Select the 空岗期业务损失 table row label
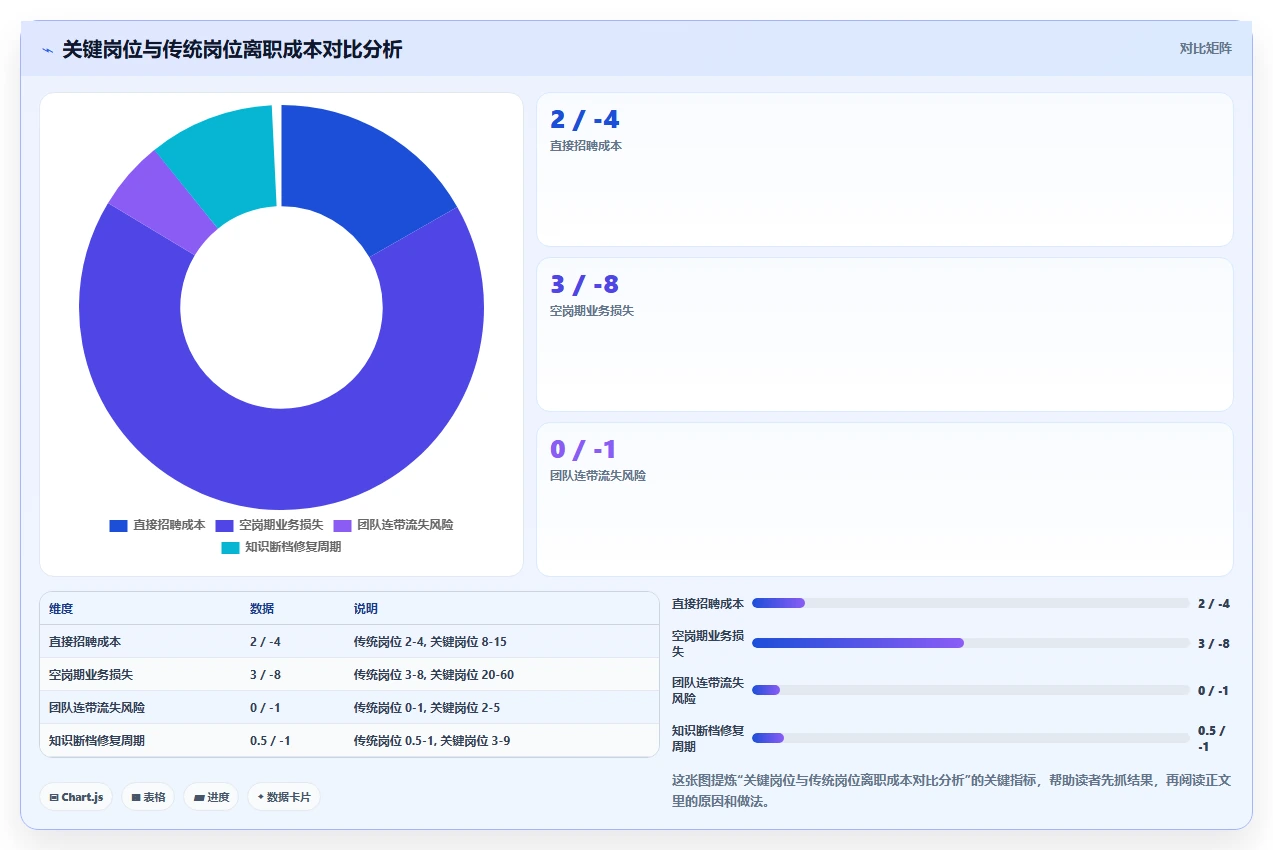Viewport: 1273px width, 850px height. (91, 675)
